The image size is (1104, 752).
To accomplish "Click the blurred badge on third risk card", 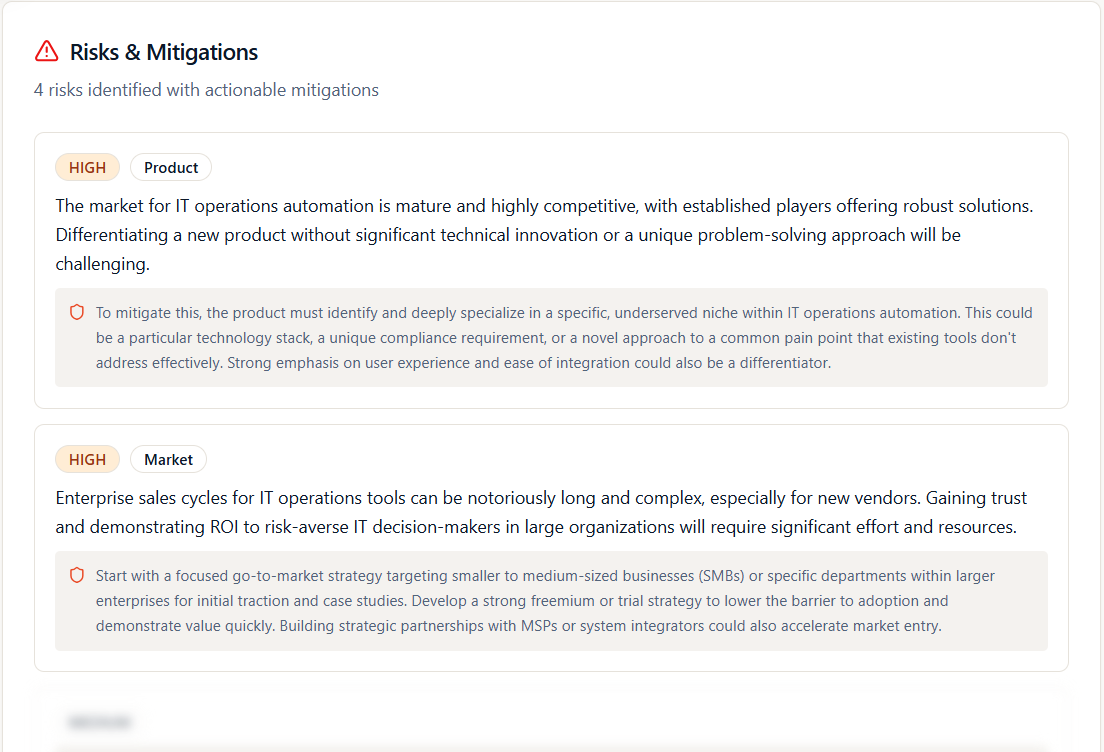I will coord(99,722).
